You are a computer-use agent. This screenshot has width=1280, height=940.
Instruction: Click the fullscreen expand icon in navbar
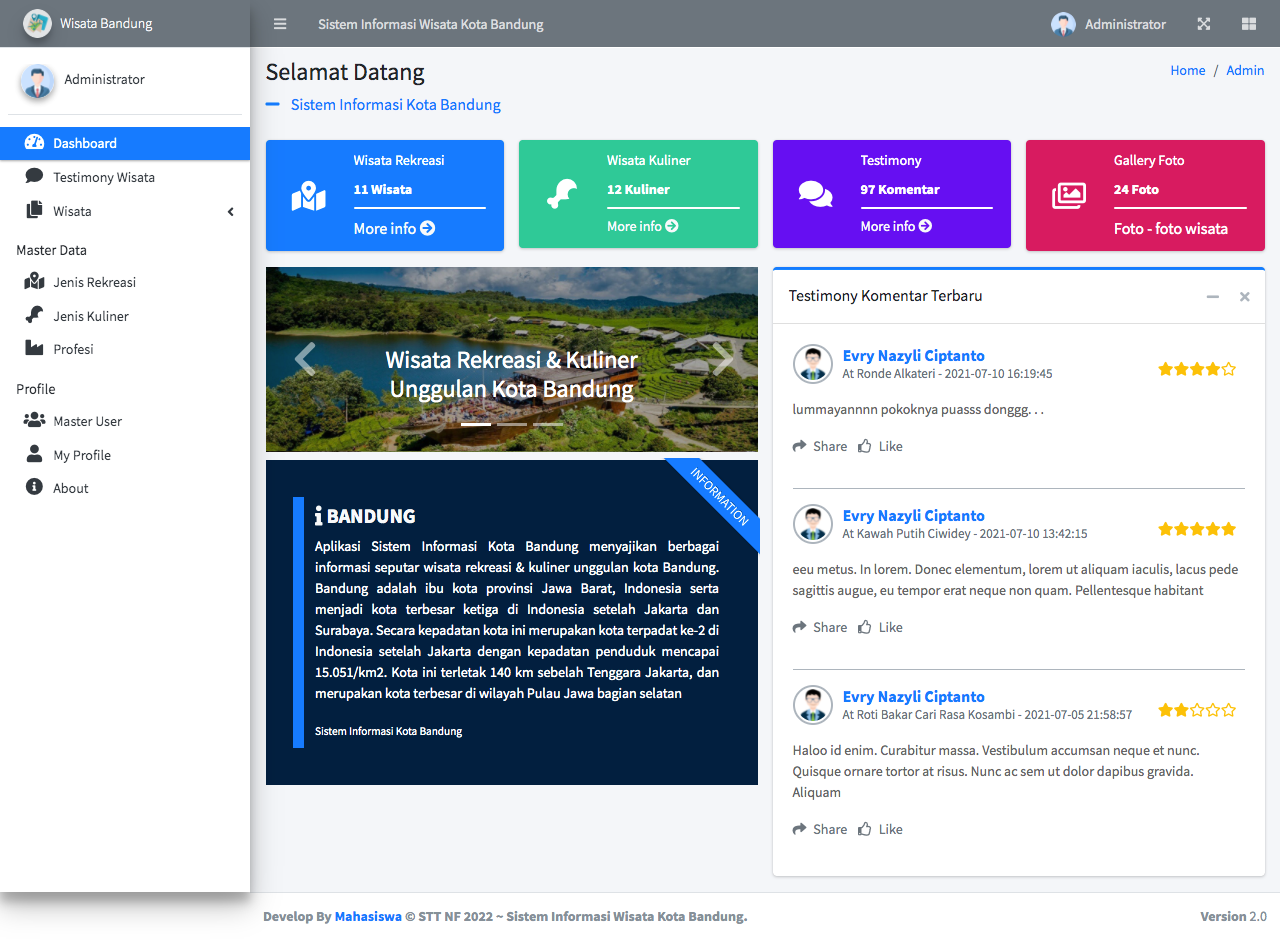point(1203,24)
